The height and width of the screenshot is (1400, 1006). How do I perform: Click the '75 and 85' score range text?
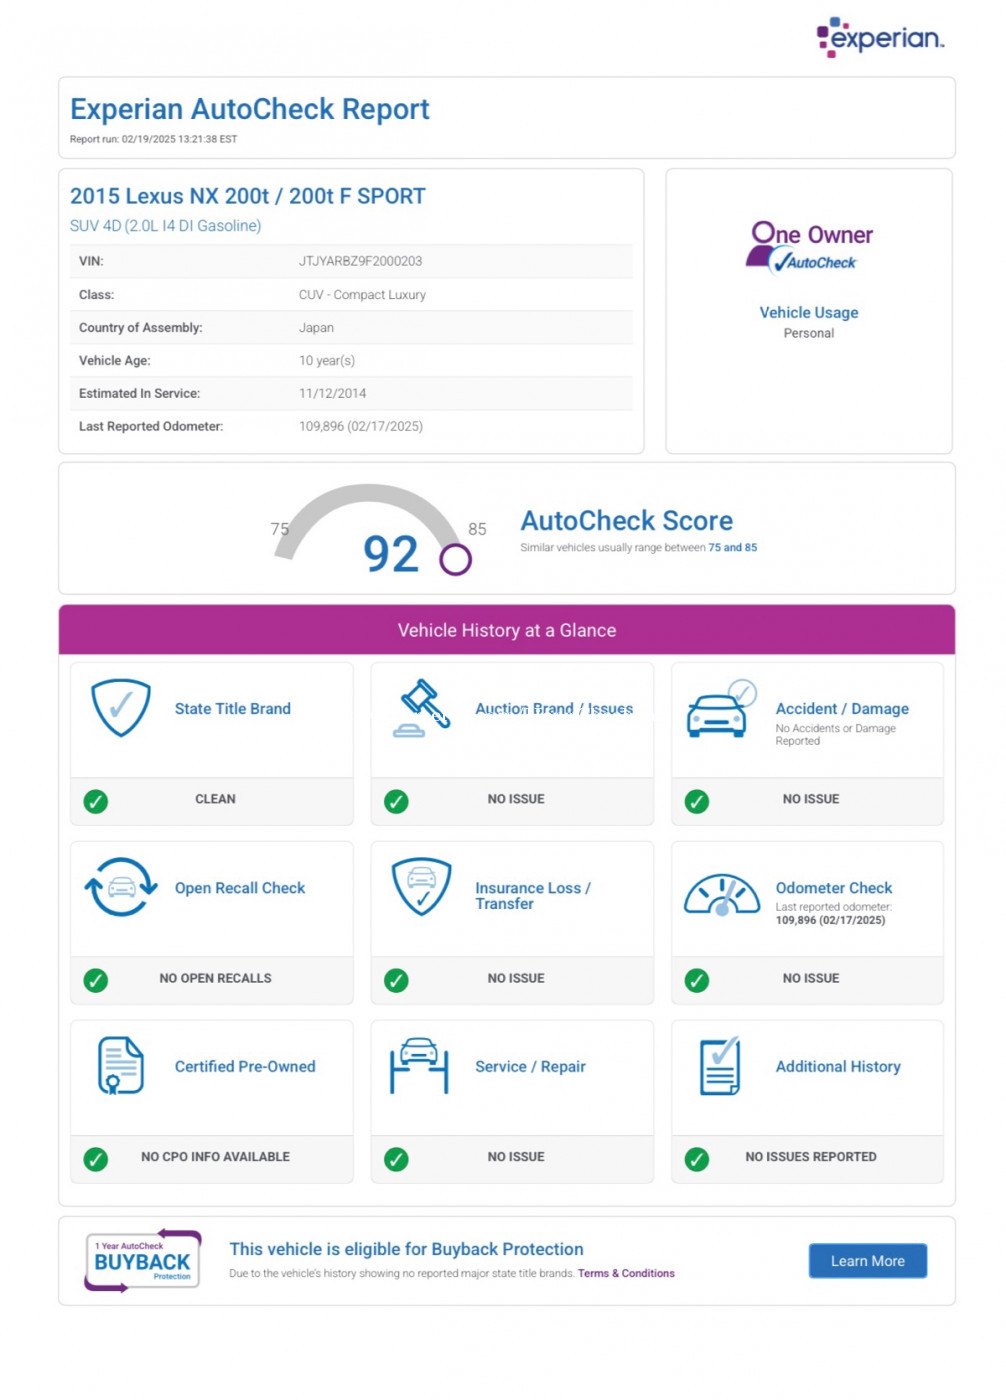733,547
